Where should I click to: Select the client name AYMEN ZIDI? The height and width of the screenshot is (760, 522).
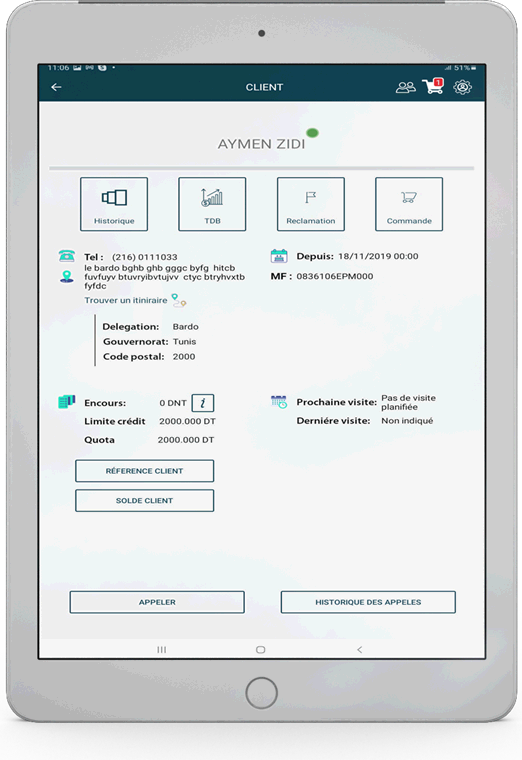coord(261,144)
